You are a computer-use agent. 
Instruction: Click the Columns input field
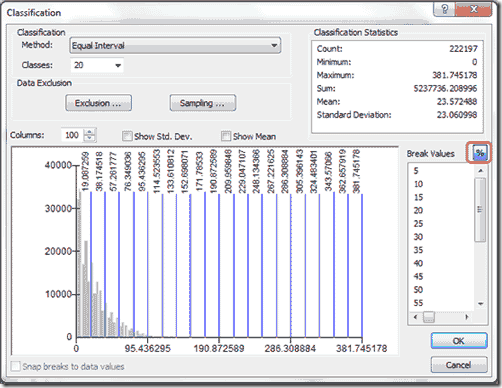tap(72, 135)
